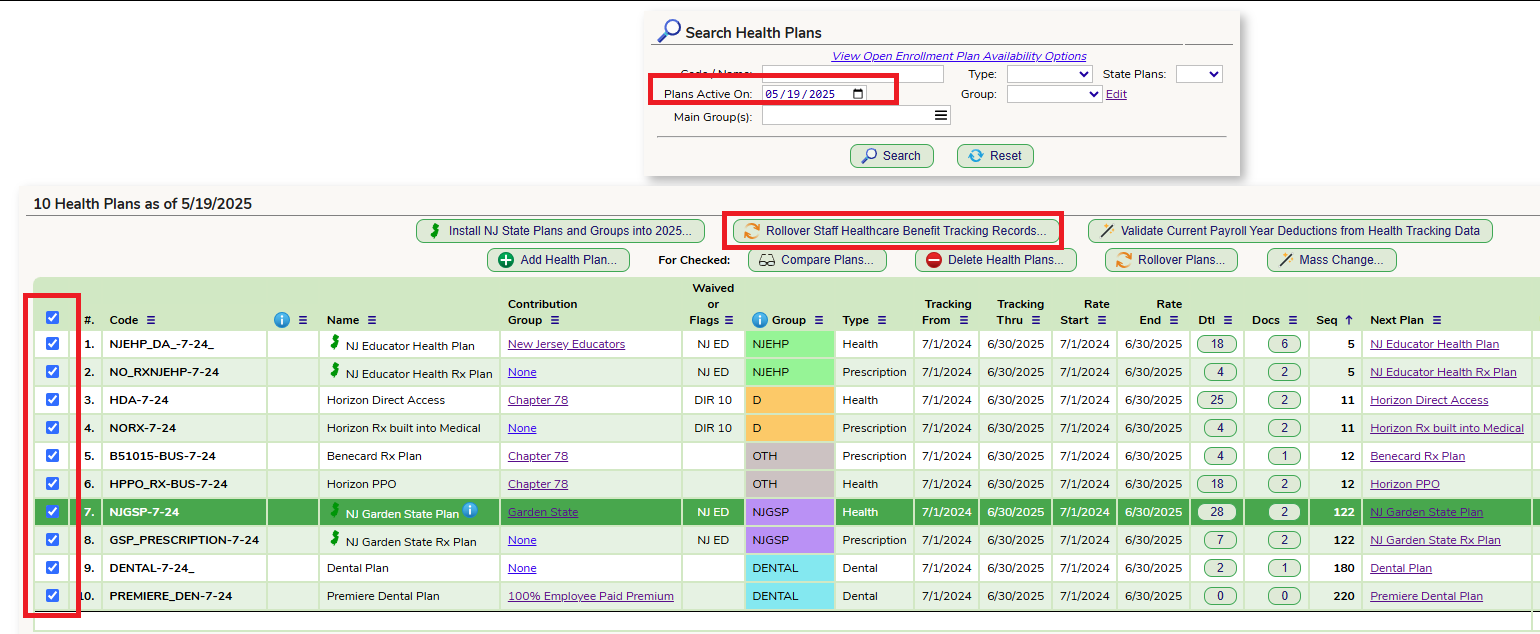Click the info icon next to NJ Garden State Plan
Image resolution: width=1540 pixels, height=634 pixels.
click(x=470, y=510)
